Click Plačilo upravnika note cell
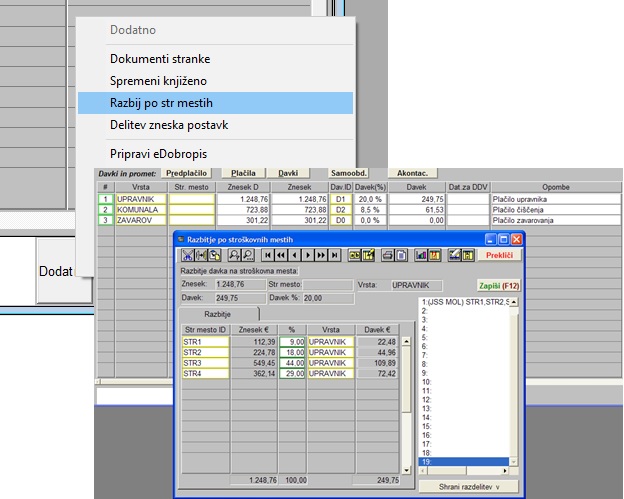 coord(556,199)
